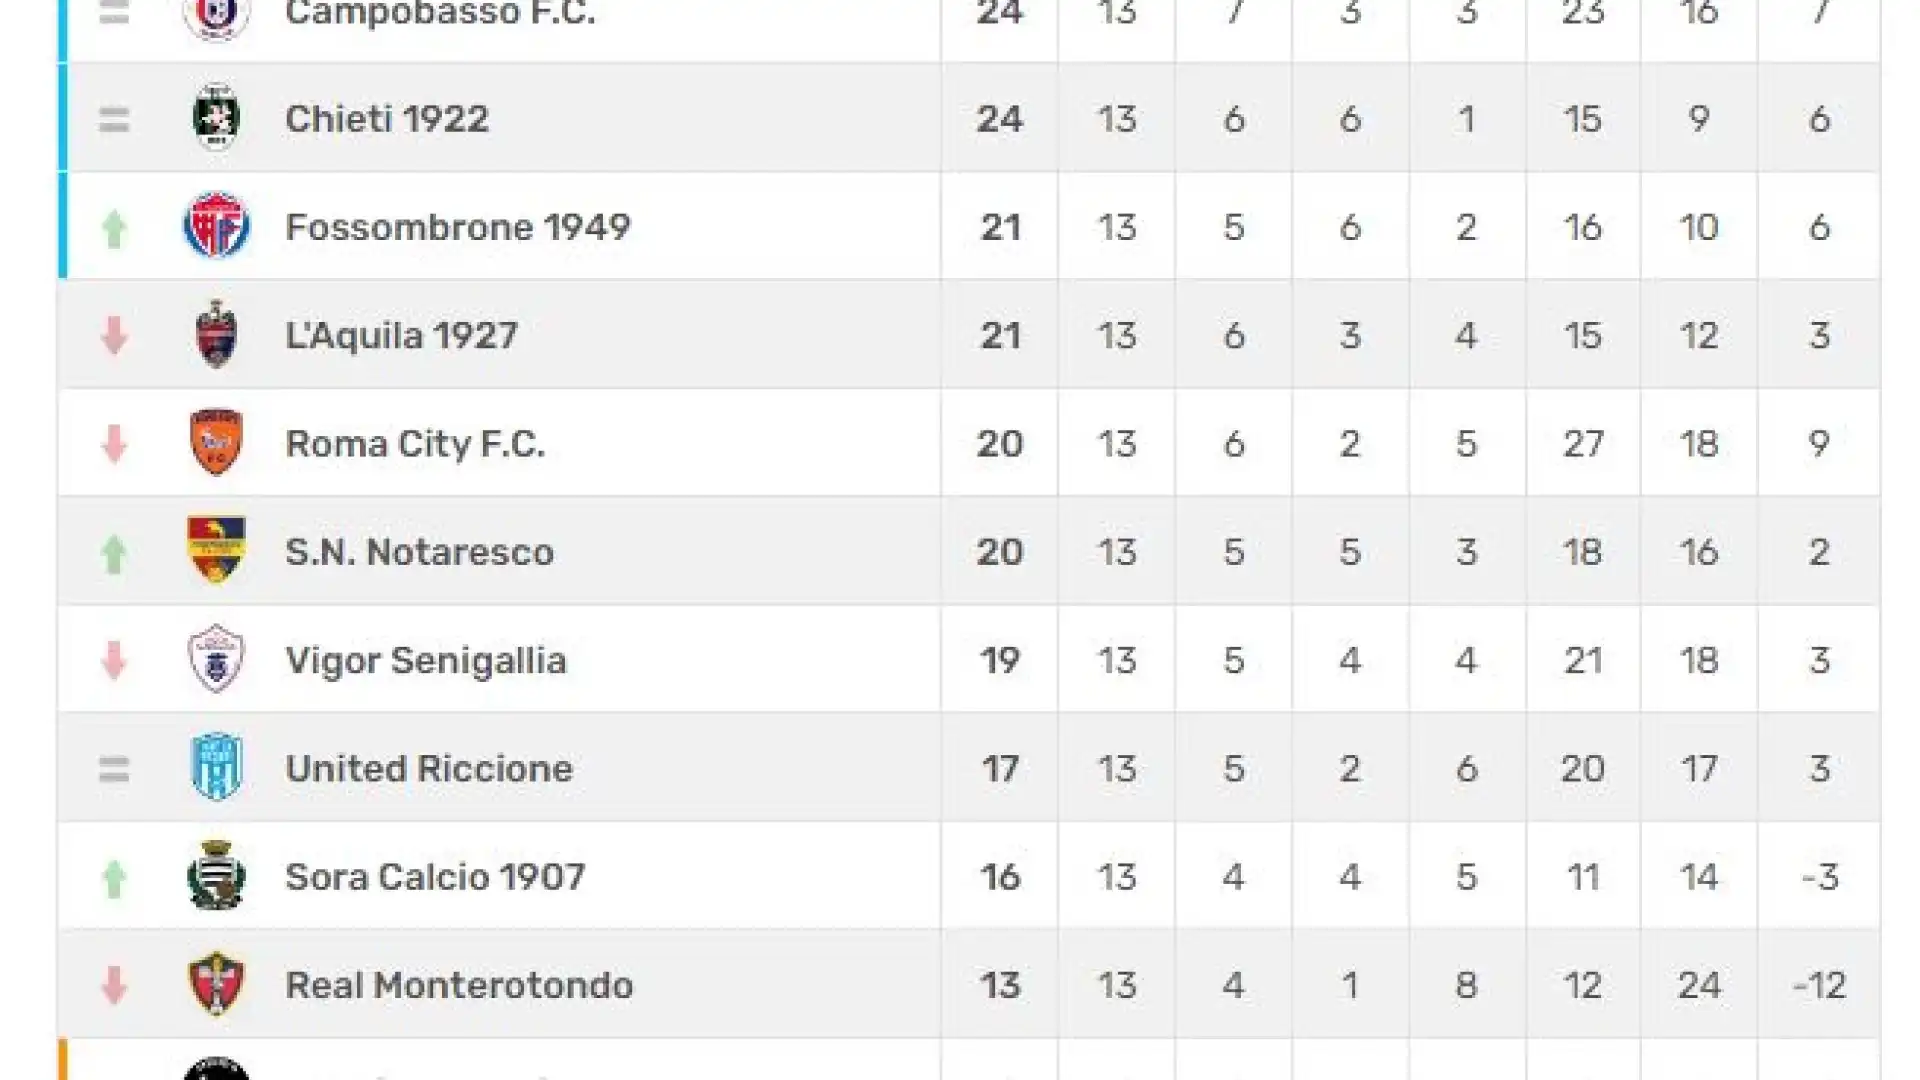The image size is (1920, 1080).
Task: Click the United Riccione light-blue logo
Action: [x=216, y=767]
